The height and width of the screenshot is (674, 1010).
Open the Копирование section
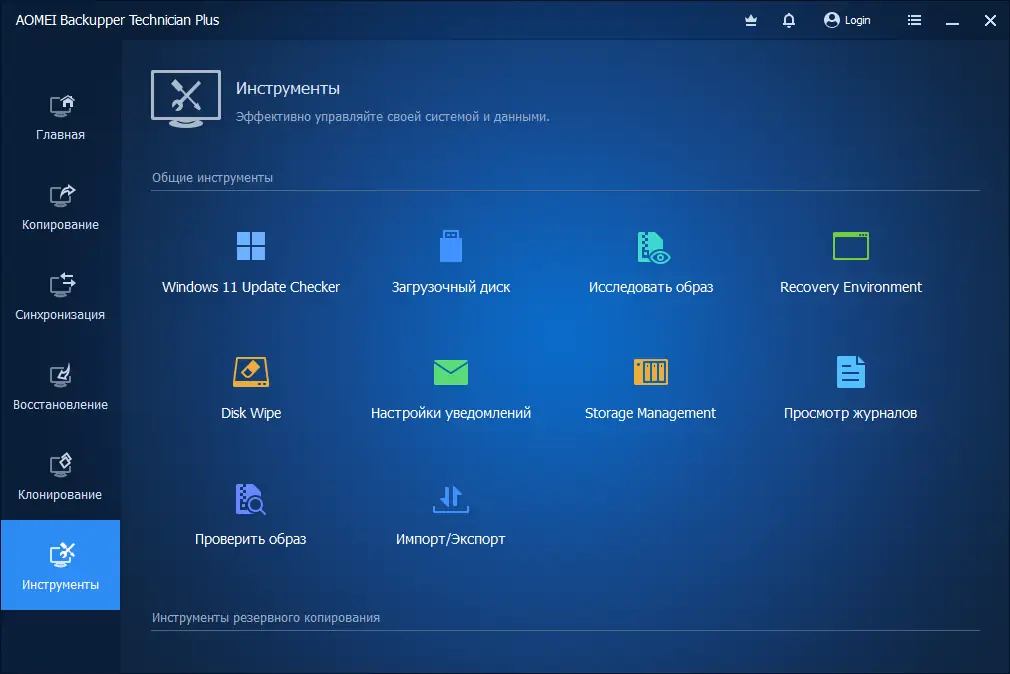point(60,205)
